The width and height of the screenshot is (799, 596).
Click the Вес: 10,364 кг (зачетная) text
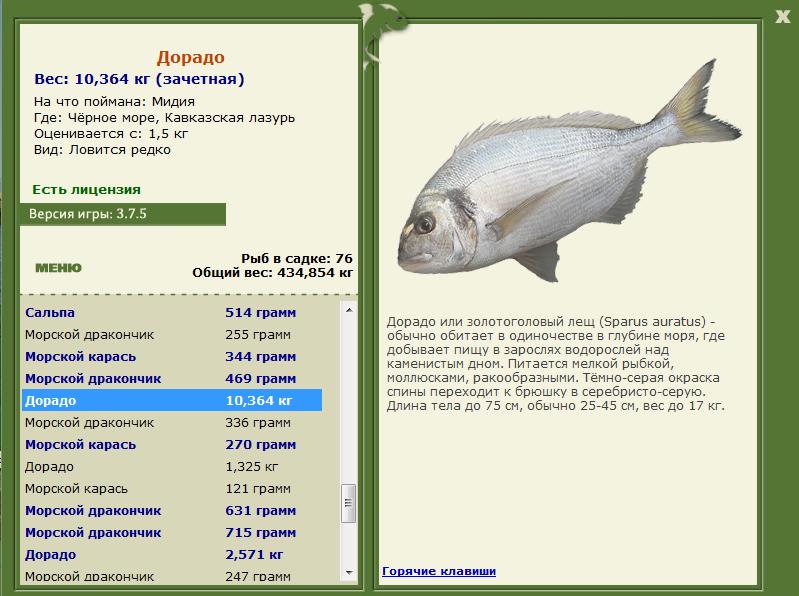click(x=139, y=79)
